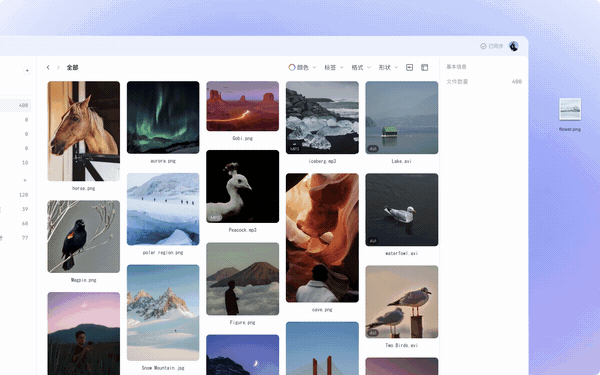Viewport: 600px width, 375px height.
Task: Toggle the layout panel icon at toolbar end
Action: point(424,67)
